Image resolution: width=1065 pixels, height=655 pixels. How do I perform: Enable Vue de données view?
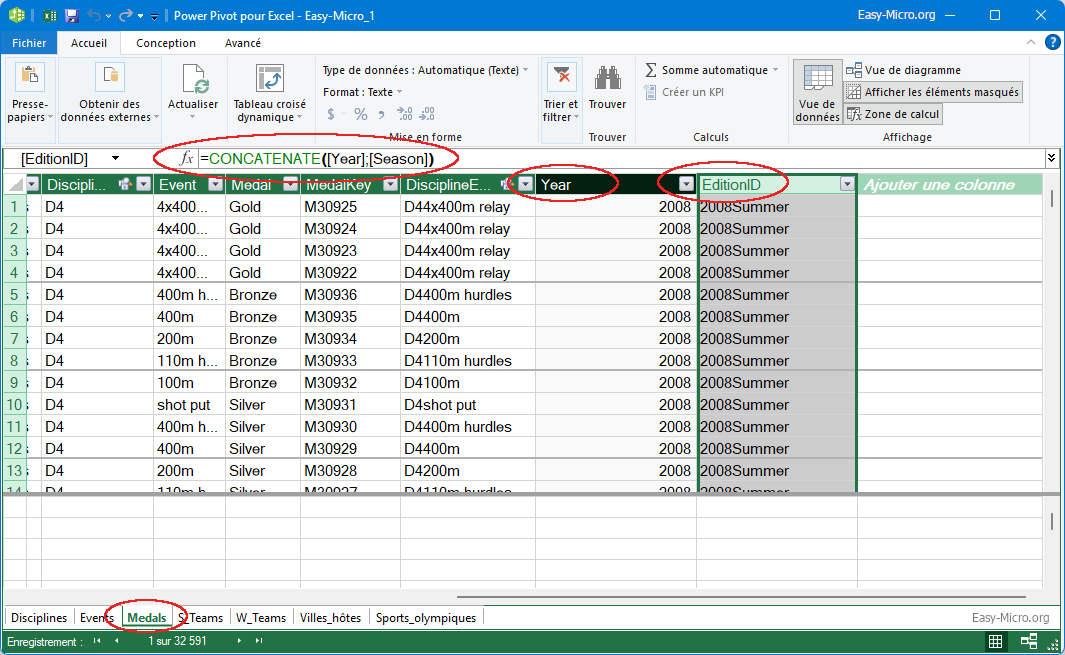pyautogui.click(x=817, y=92)
